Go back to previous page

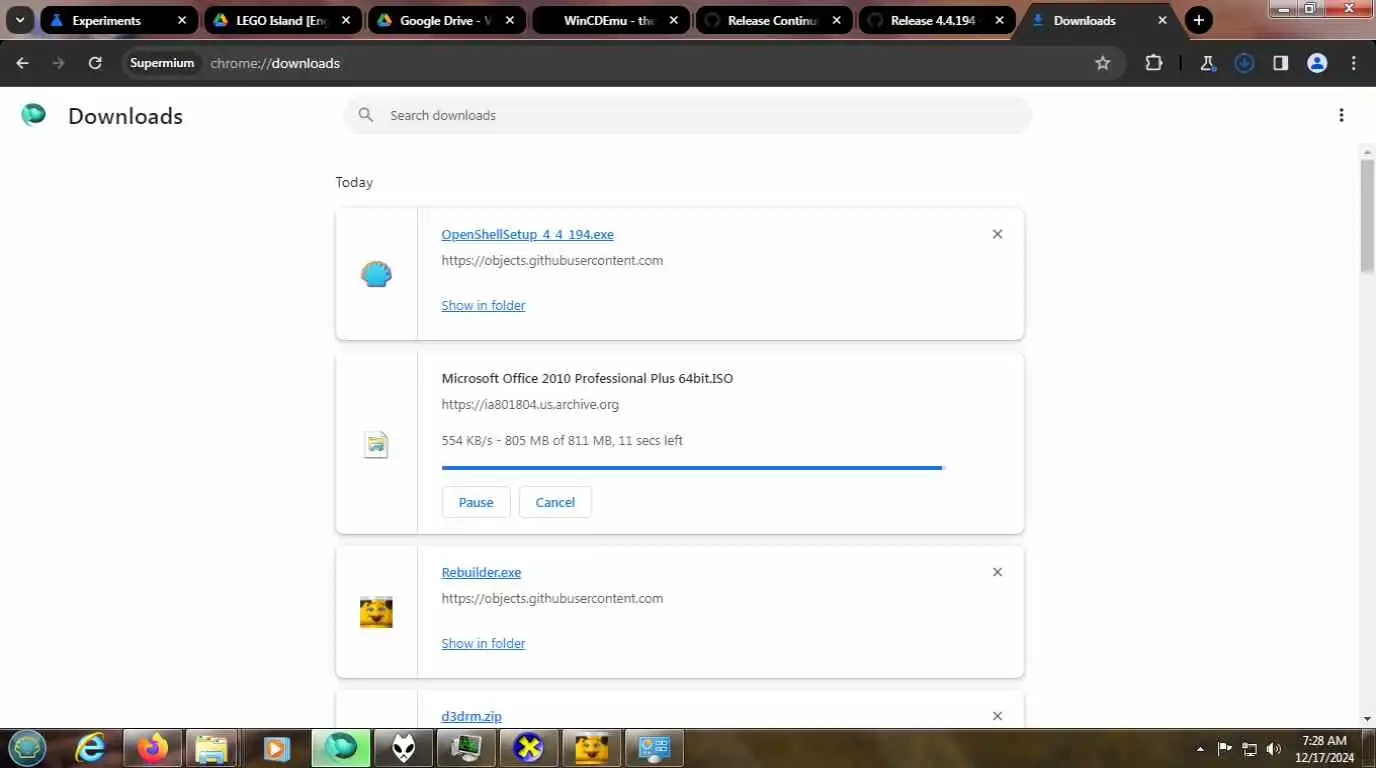23,63
